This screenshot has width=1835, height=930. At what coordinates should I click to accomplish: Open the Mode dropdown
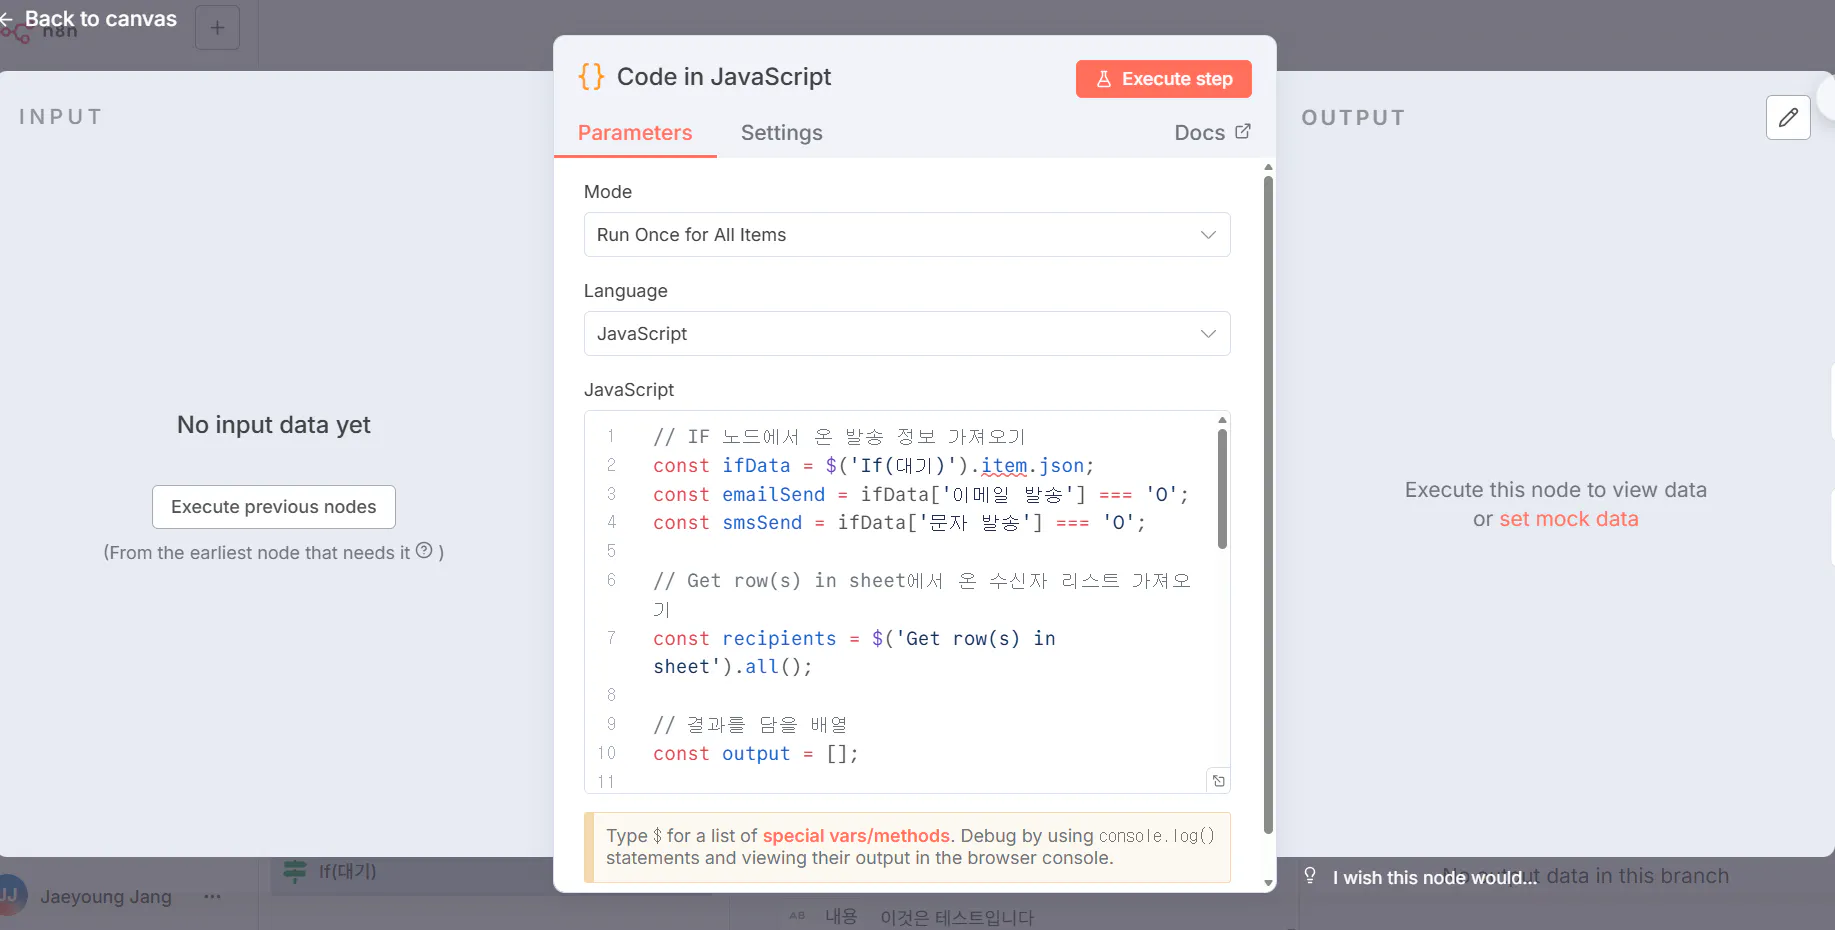coord(906,235)
